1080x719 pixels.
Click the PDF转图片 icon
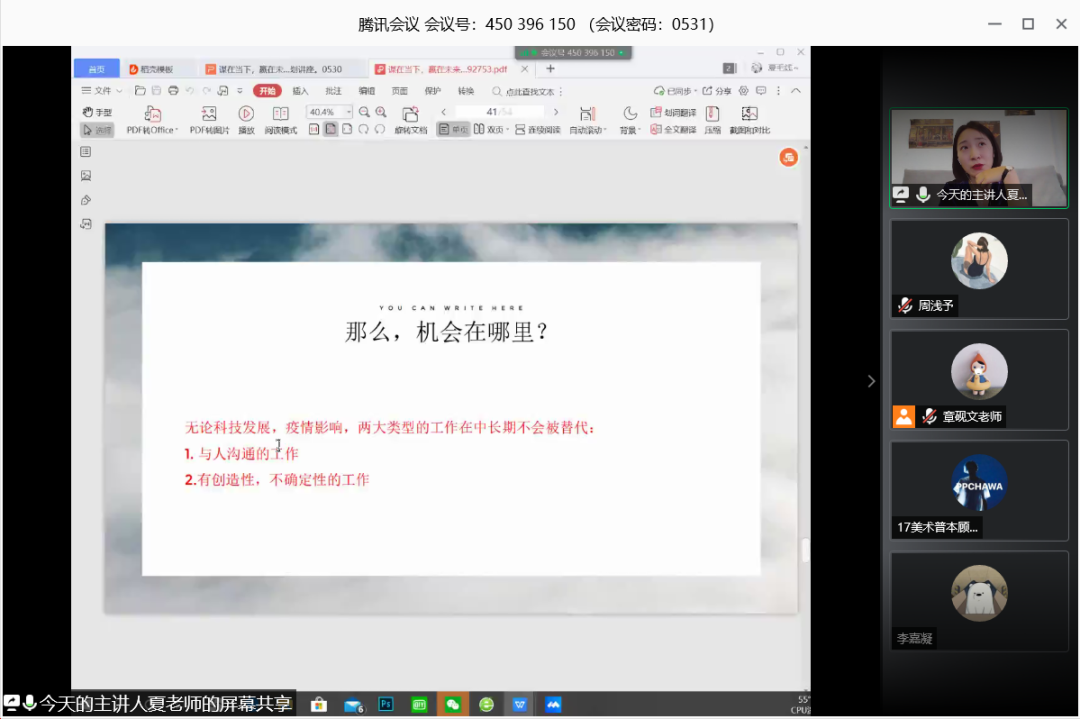(x=209, y=114)
